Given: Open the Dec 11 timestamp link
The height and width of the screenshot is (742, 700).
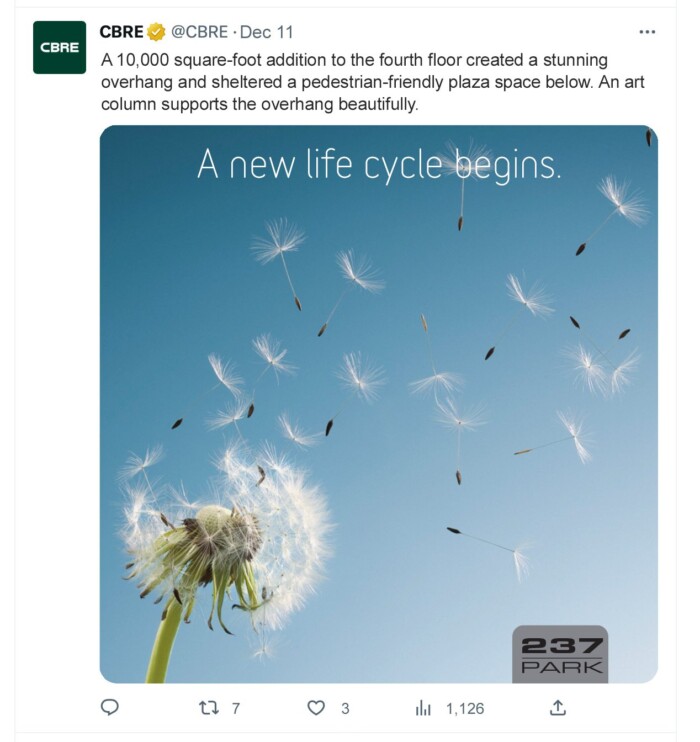Looking at the screenshot, I should click(x=265, y=32).
